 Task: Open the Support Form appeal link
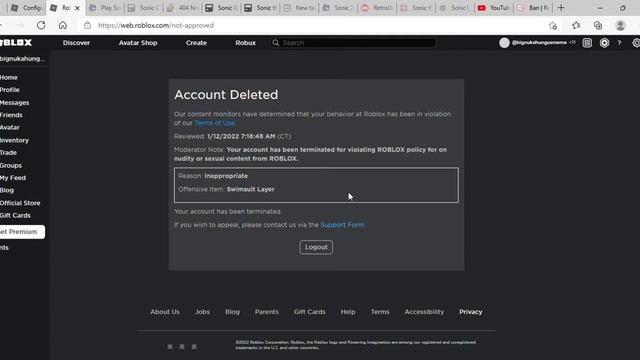[342, 224]
